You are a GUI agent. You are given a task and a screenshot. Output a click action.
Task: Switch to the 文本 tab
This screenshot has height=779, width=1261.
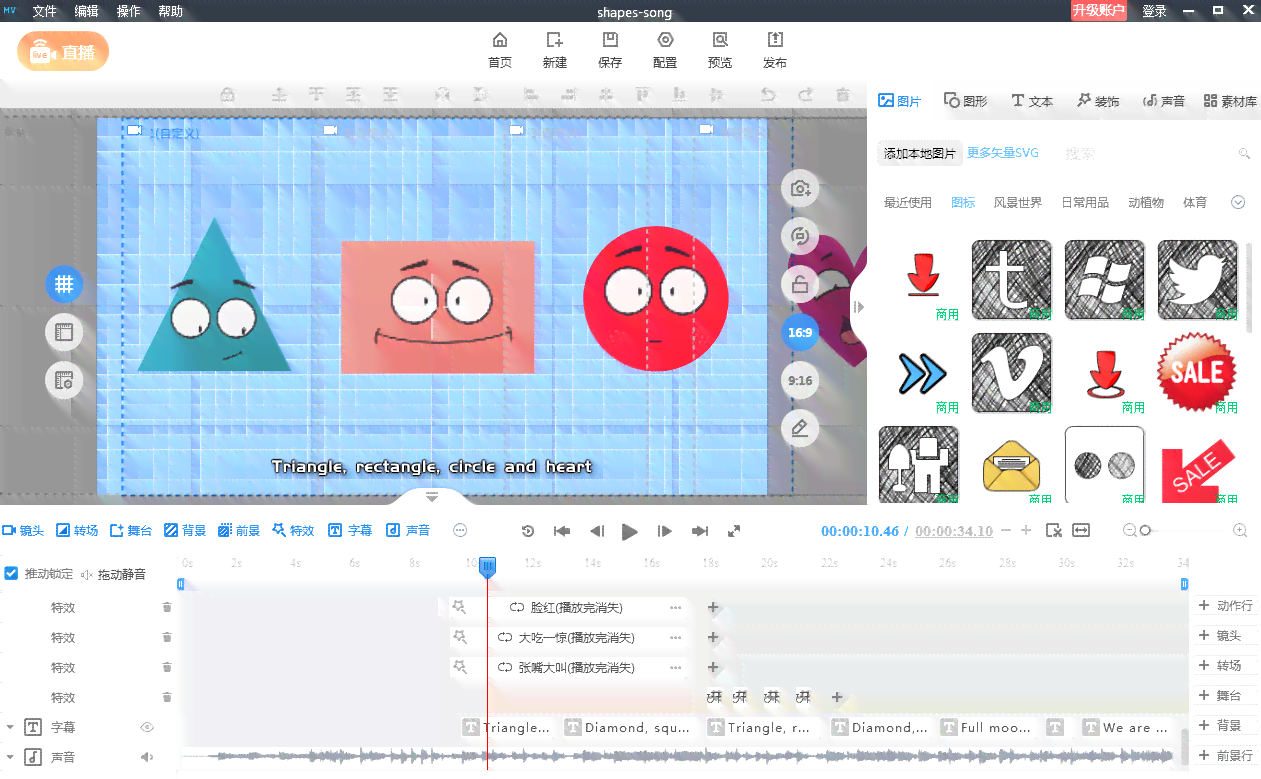coord(1032,101)
